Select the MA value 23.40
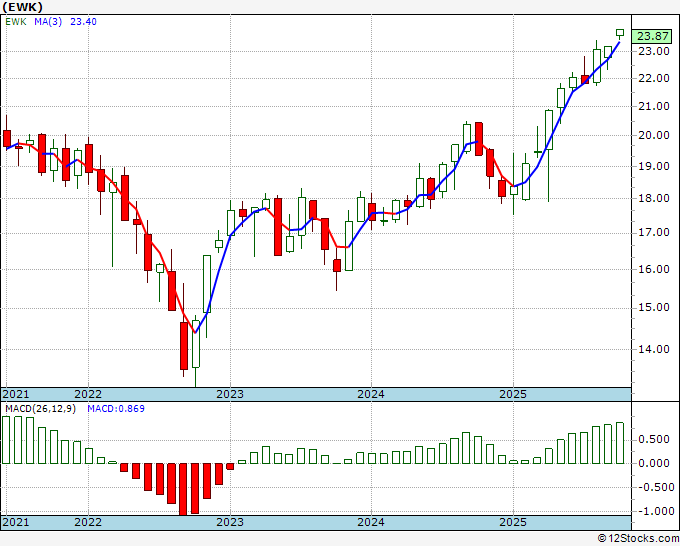The height and width of the screenshot is (546, 680). click(x=83, y=22)
